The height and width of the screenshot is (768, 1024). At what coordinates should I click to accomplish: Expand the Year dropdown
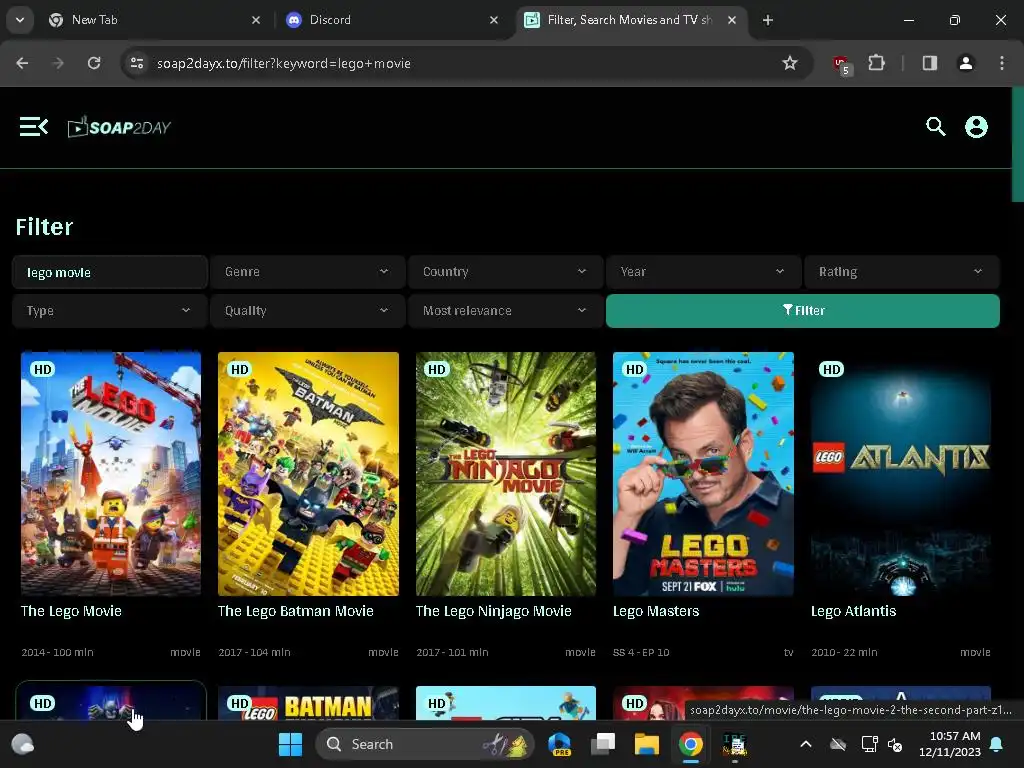pyautogui.click(x=703, y=272)
